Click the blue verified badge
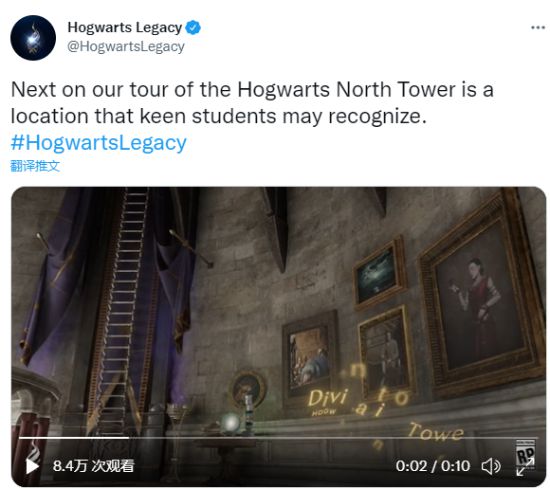Viewport: 550px width, 489px height. point(193,27)
